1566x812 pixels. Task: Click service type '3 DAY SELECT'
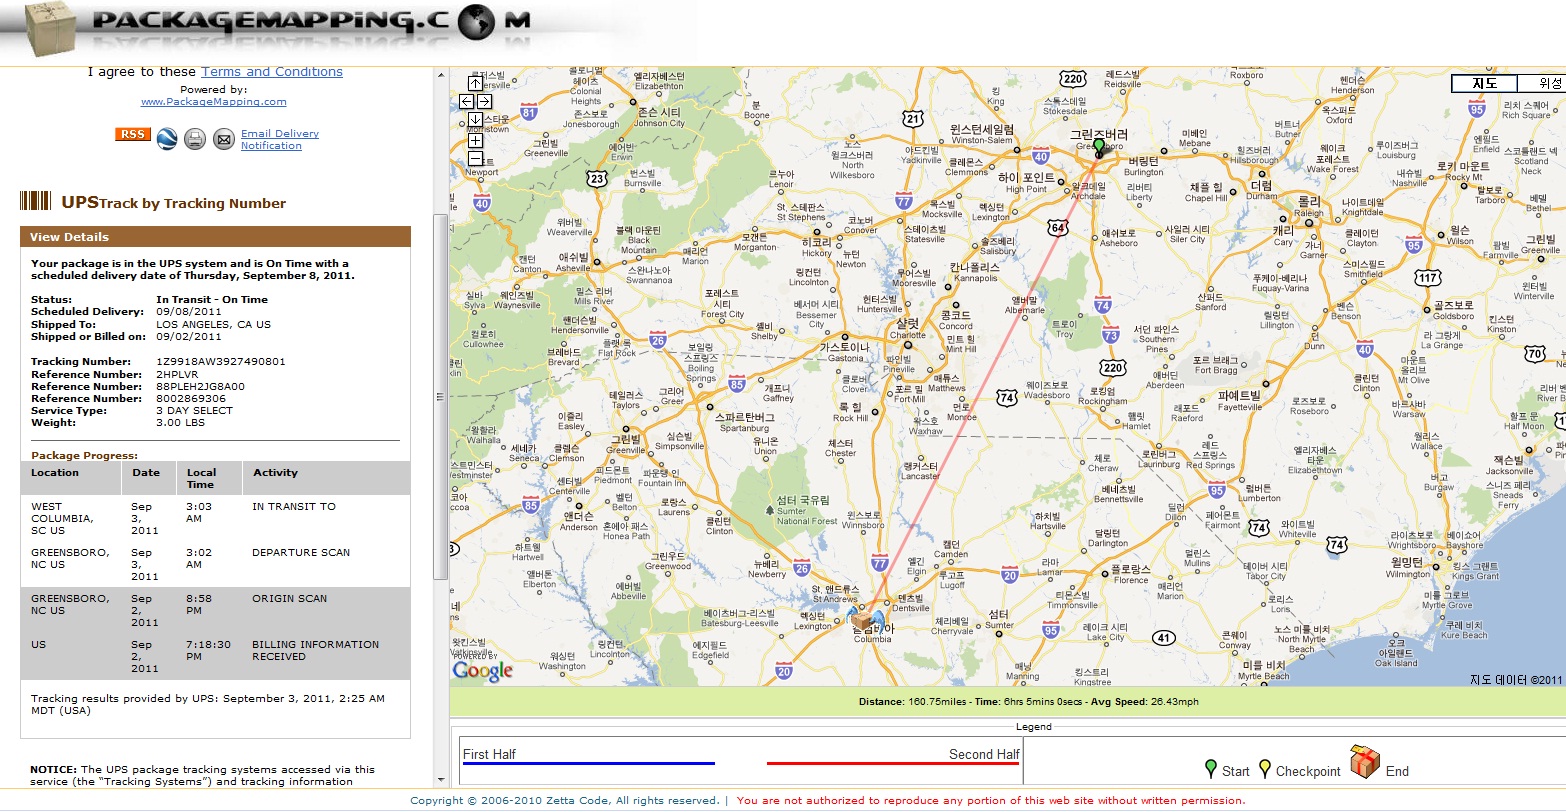pos(194,411)
